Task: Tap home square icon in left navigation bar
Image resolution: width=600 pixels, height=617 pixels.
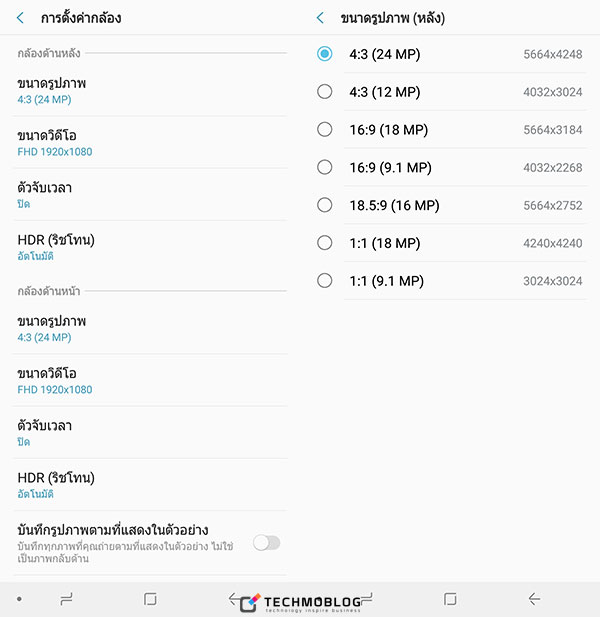Action: point(150,599)
